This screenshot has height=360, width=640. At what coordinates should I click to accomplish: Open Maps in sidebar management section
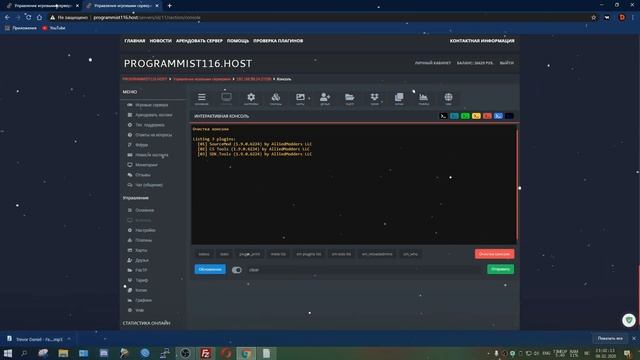(141, 250)
